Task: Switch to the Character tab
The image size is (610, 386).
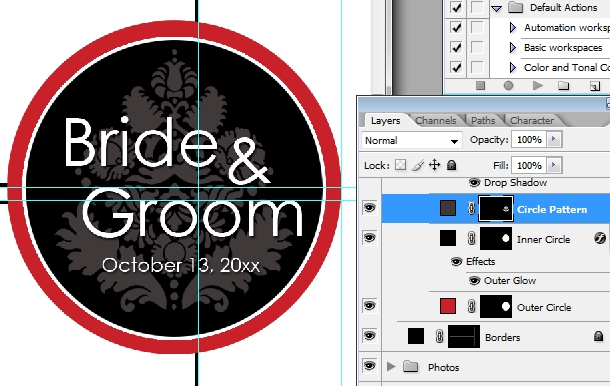Action: [532, 121]
